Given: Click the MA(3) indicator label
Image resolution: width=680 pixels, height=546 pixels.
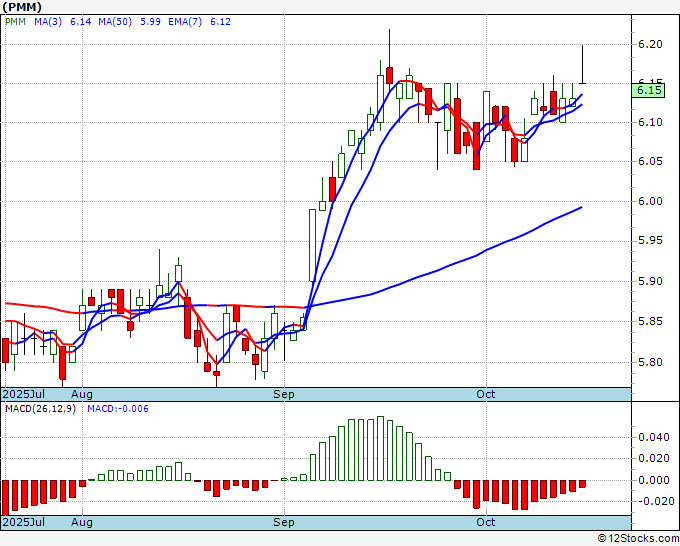Looking at the screenshot, I should (x=48, y=22).
